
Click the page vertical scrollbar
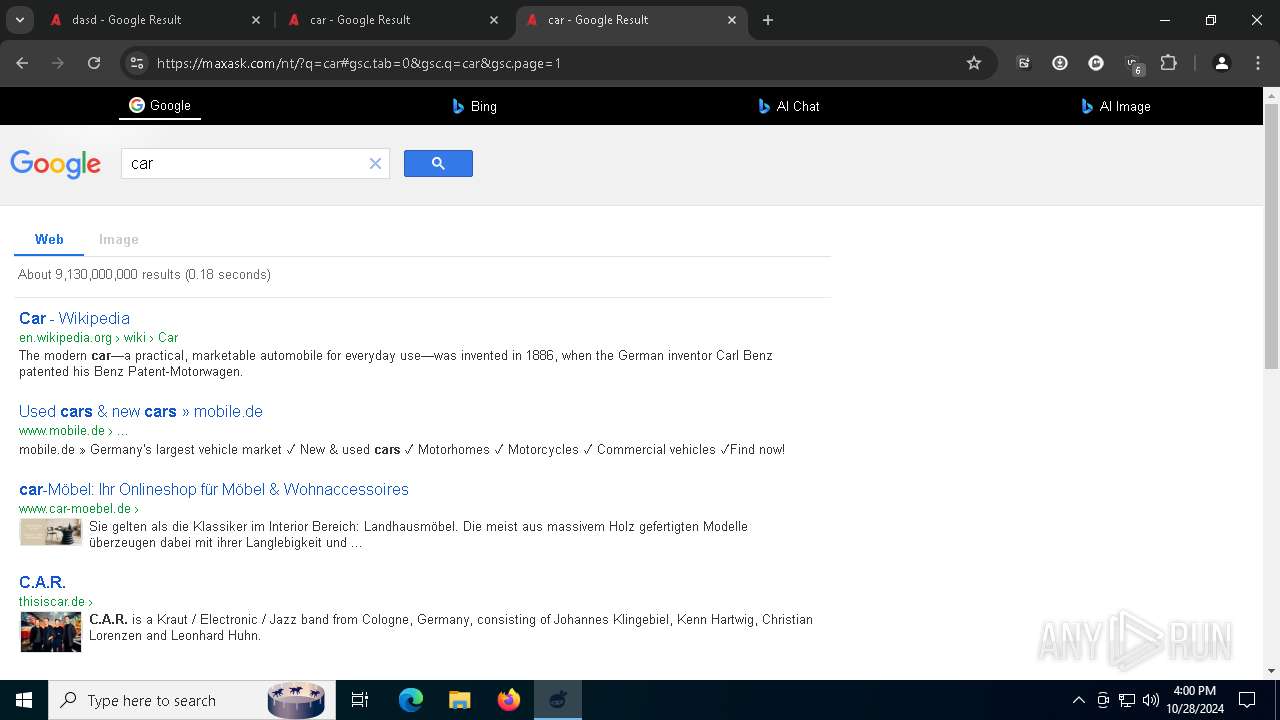(1272, 235)
